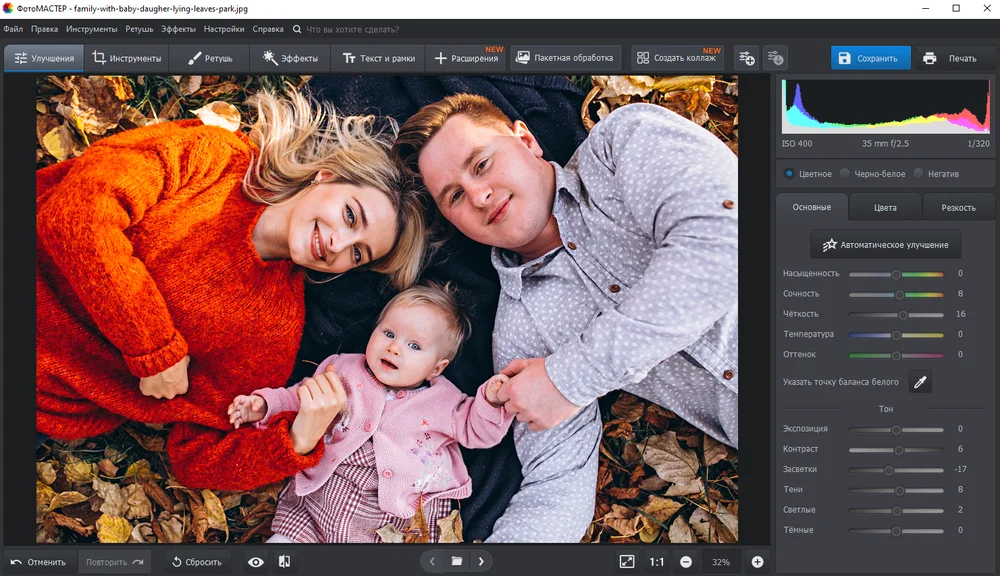The width and height of the screenshot is (1000, 576).
Task: Select the Черно-белое radio button
Action: click(x=845, y=174)
